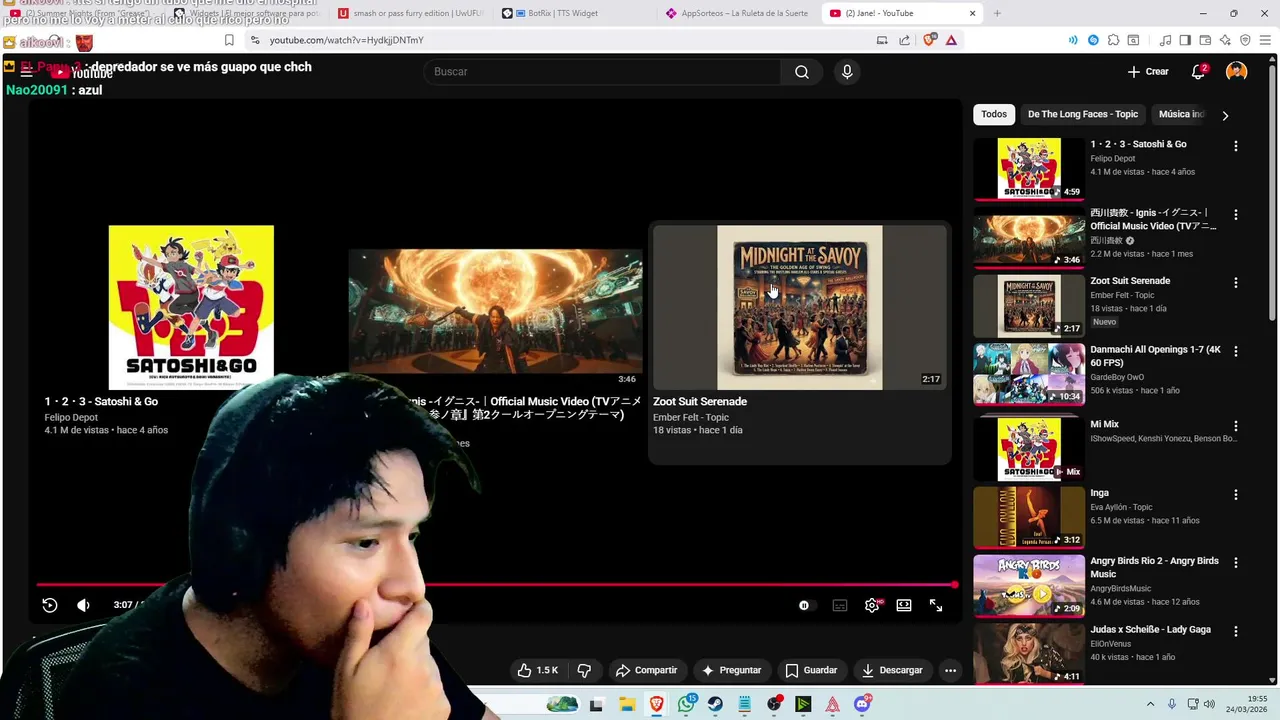The width and height of the screenshot is (1280, 720).
Task: Mute the video with the speaker icon
Action: pos(83,605)
